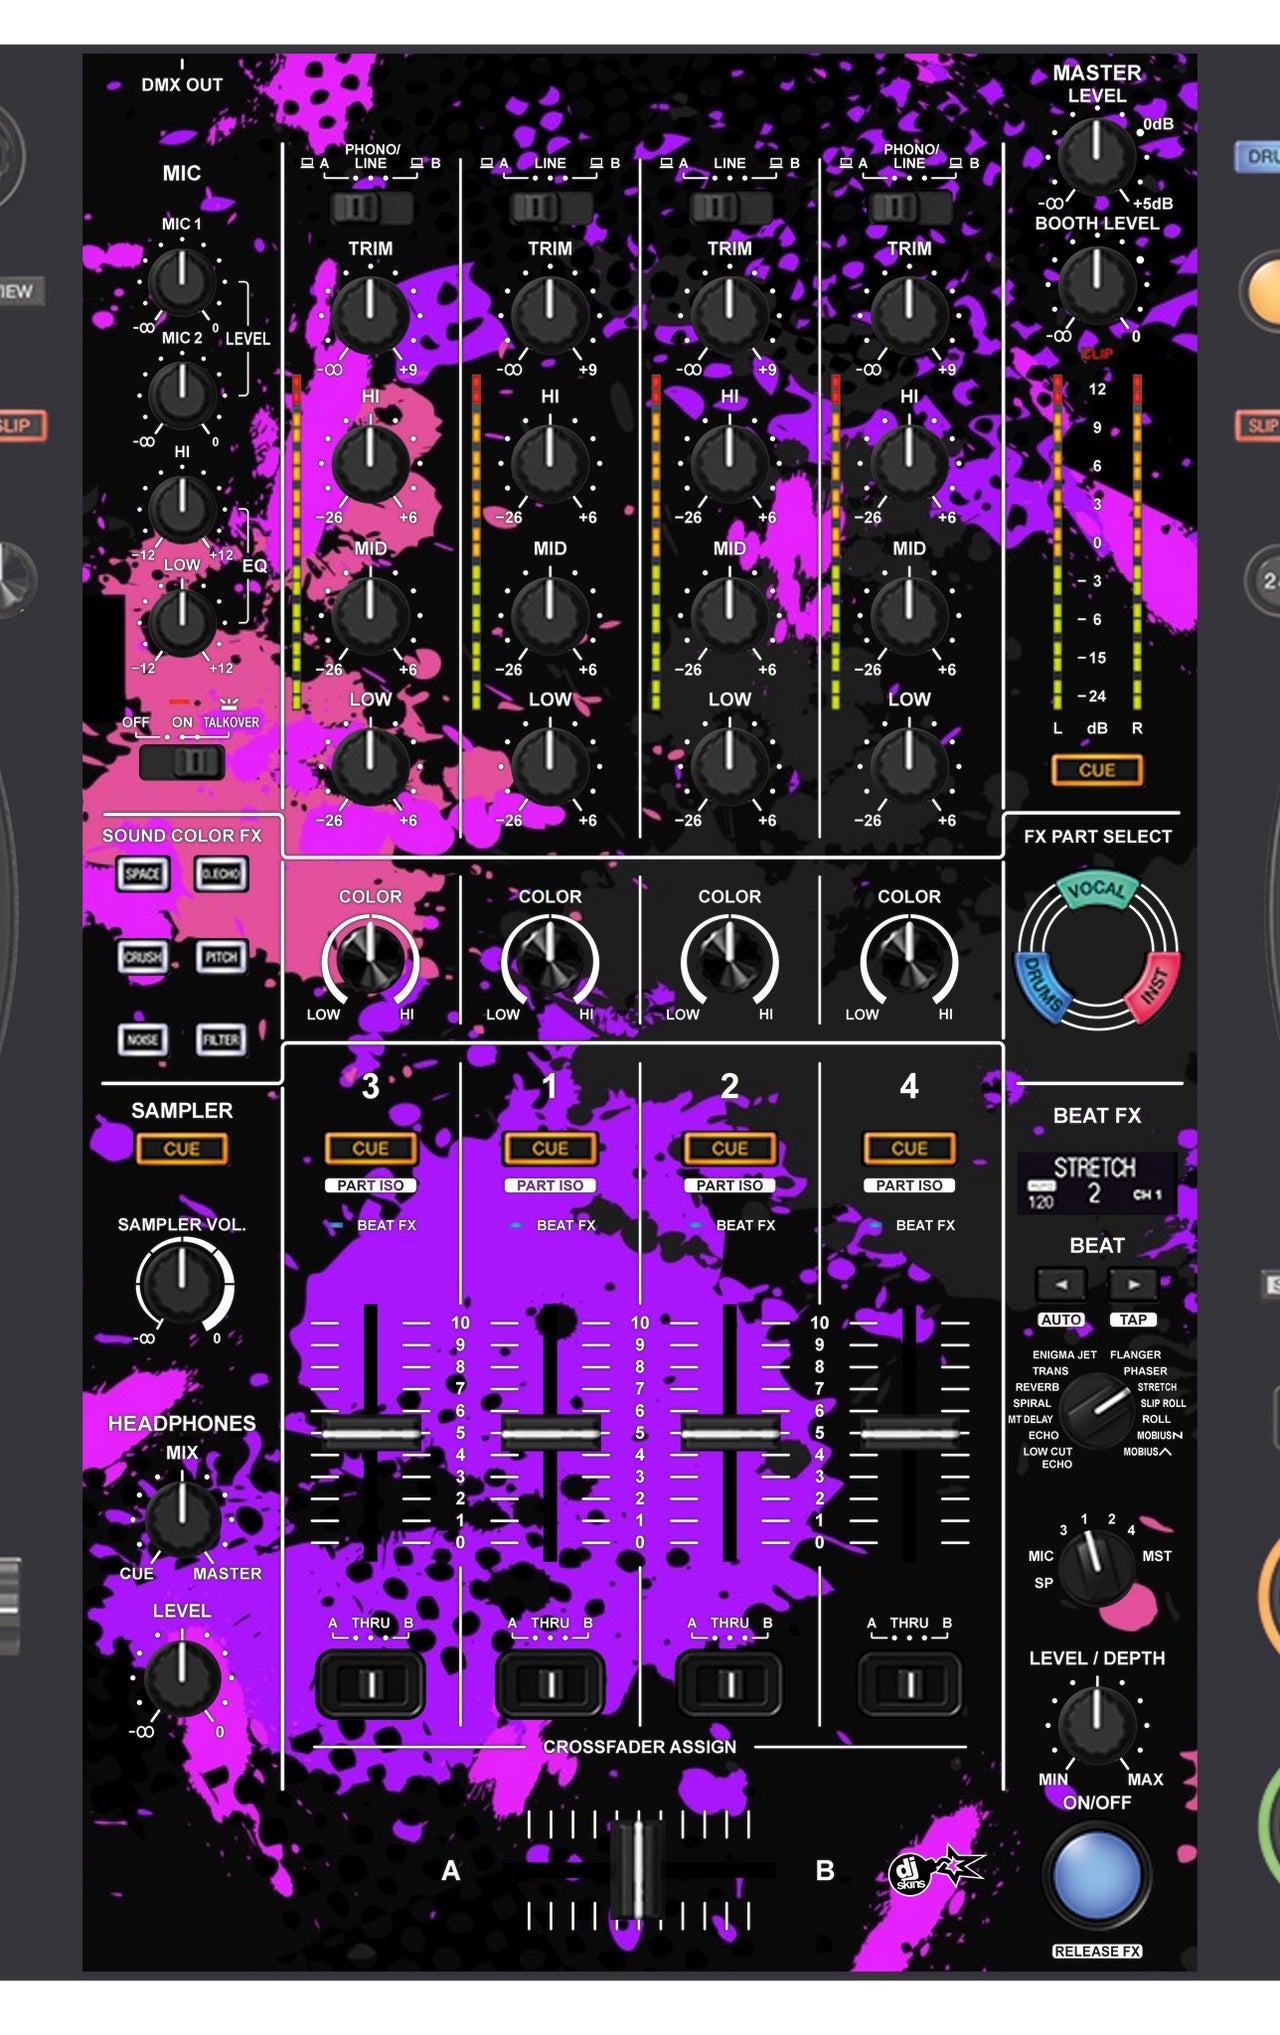The image size is (1280, 2035).
Task: Click channel 2 LOW EQ knob
Action: pos(730,766)
